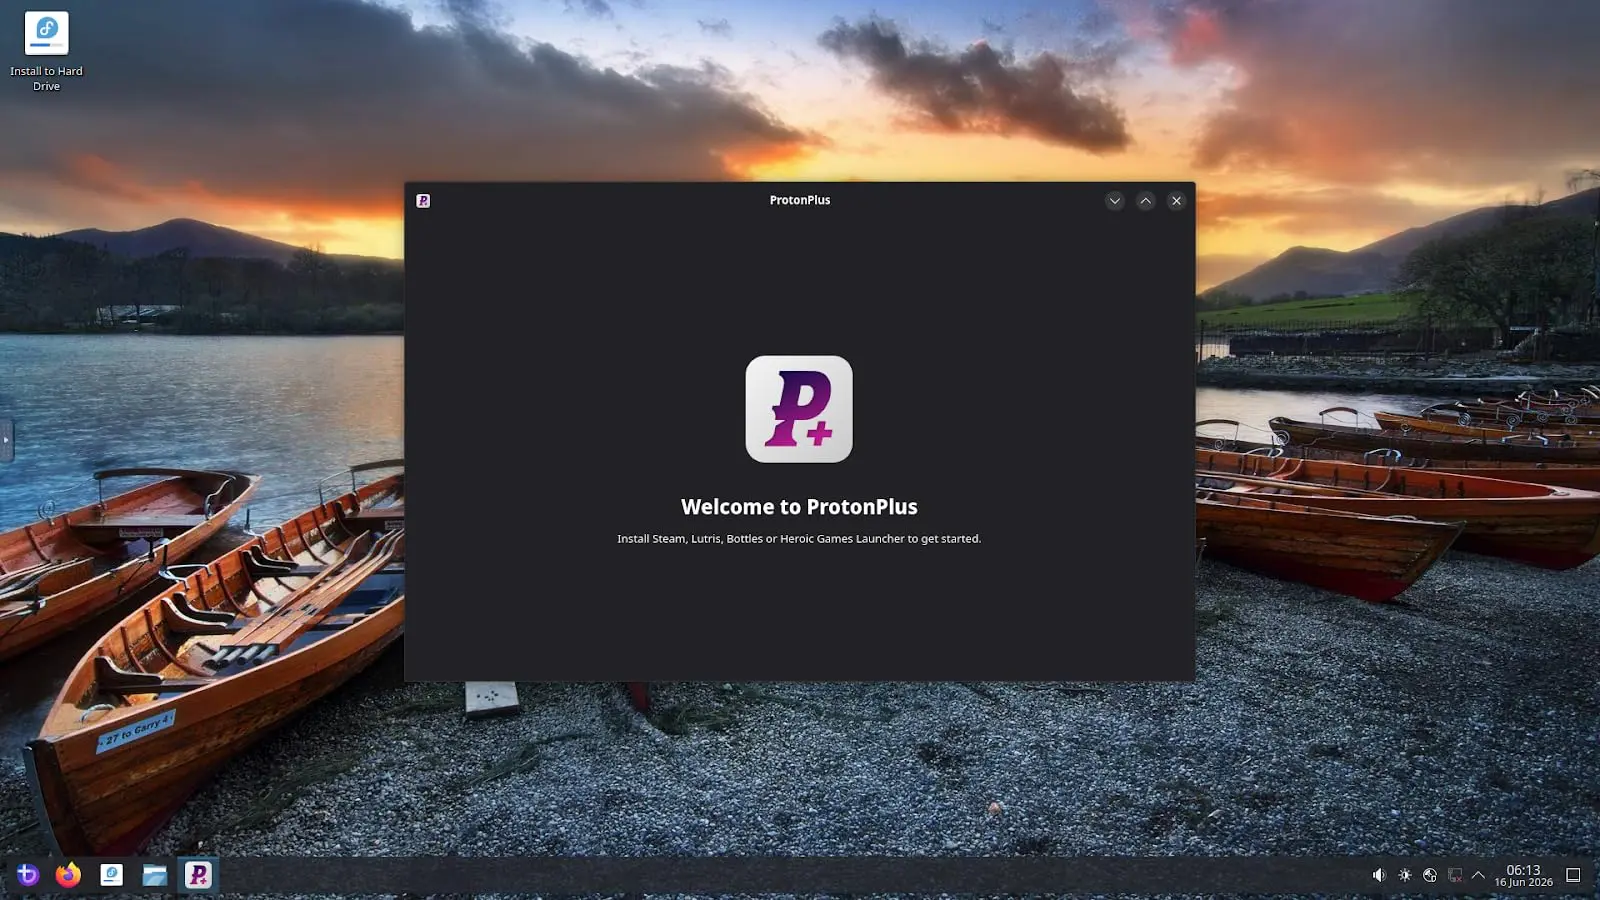
Task: Launch Firefox from the taskbar
Action: (68, 875)
